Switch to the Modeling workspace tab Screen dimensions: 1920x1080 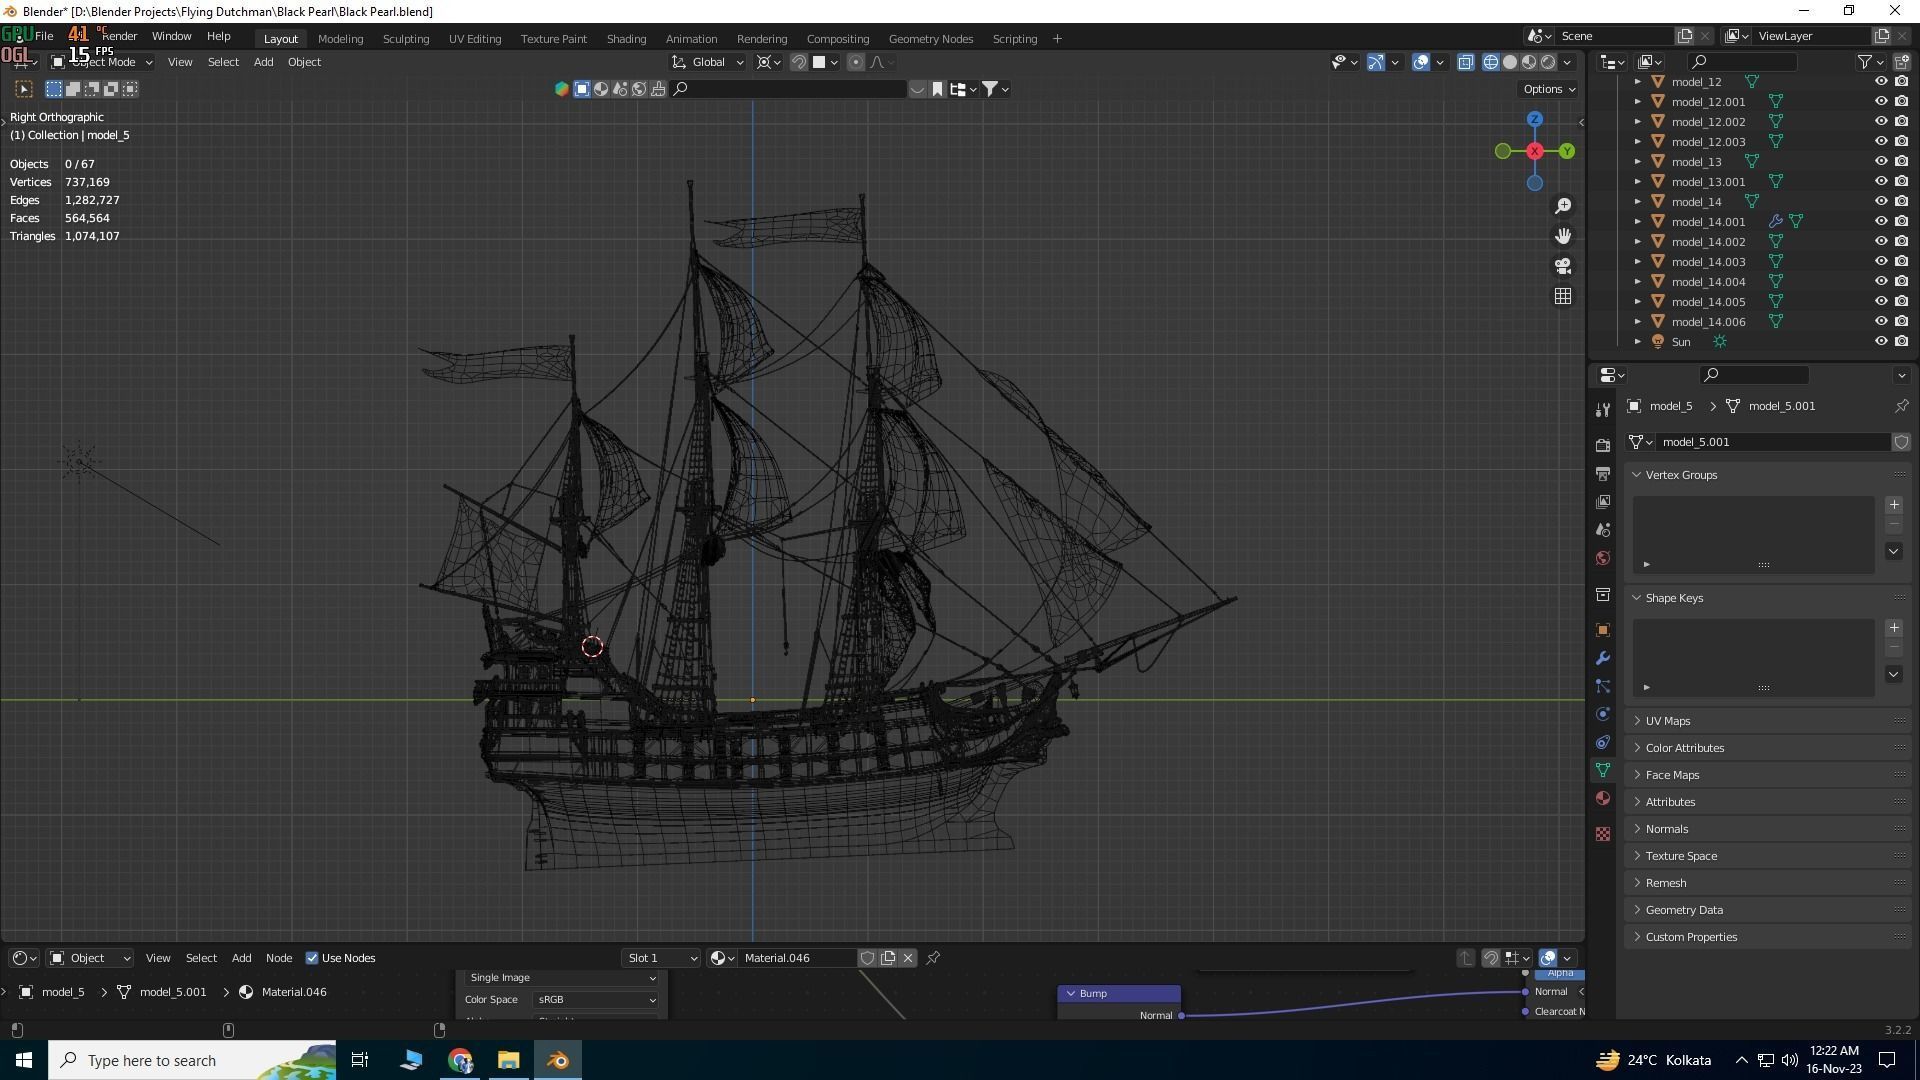click(x=340, y=39)
